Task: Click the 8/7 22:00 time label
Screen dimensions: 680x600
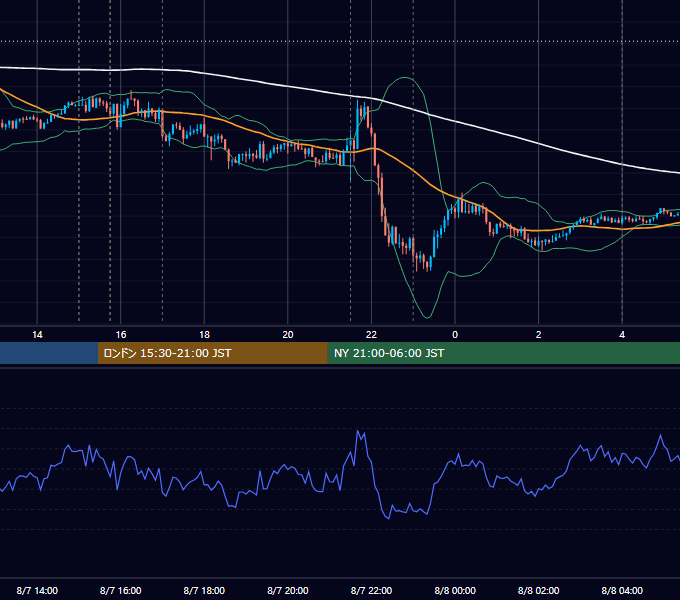Action: 371,590
